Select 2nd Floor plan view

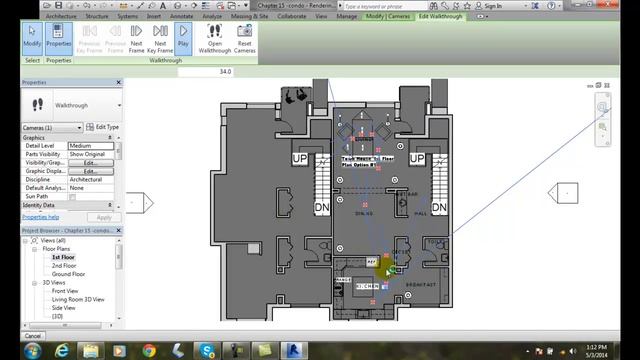tap(64, 266)
